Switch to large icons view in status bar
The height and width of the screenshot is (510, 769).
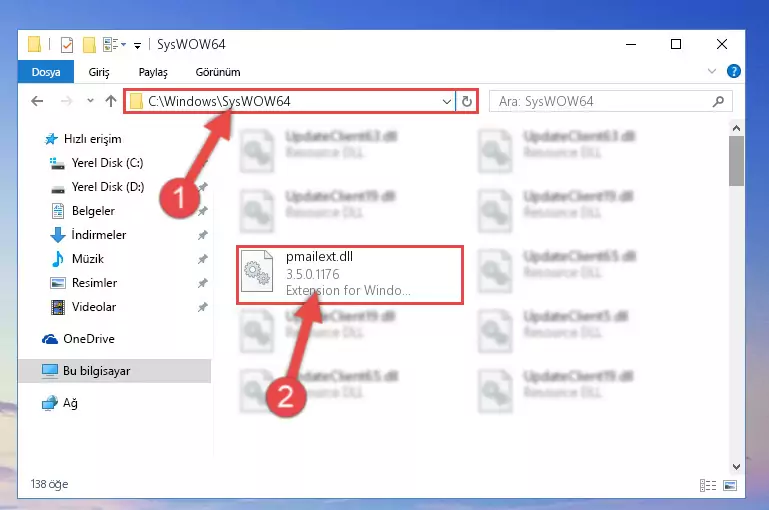(730, 485)
